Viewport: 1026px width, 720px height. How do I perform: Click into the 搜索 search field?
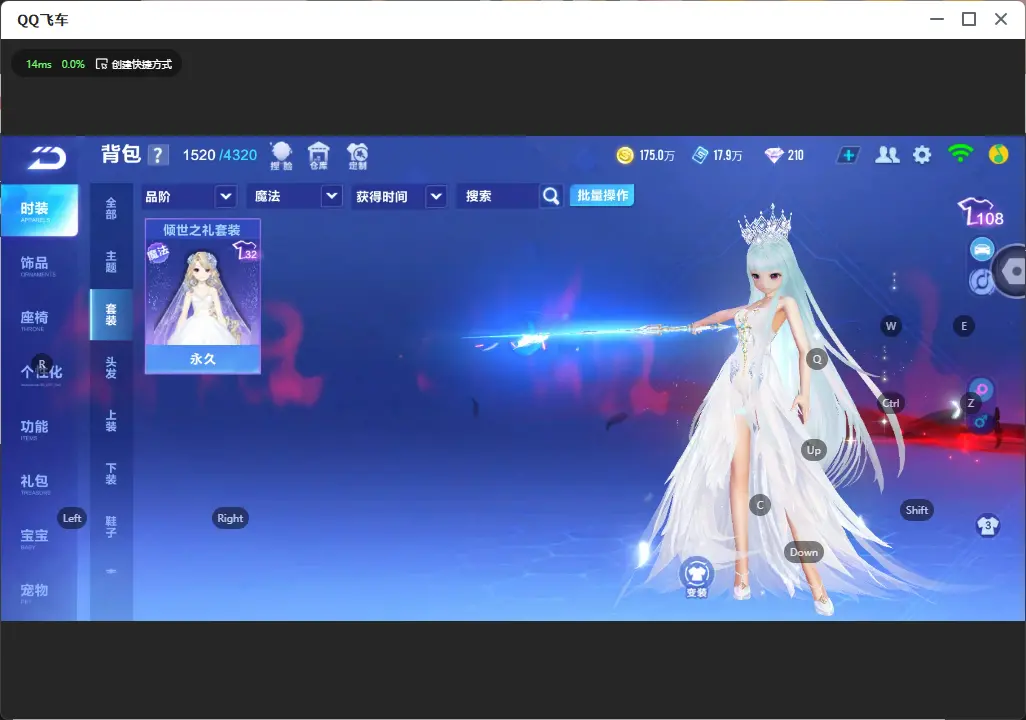coord(498,196)
